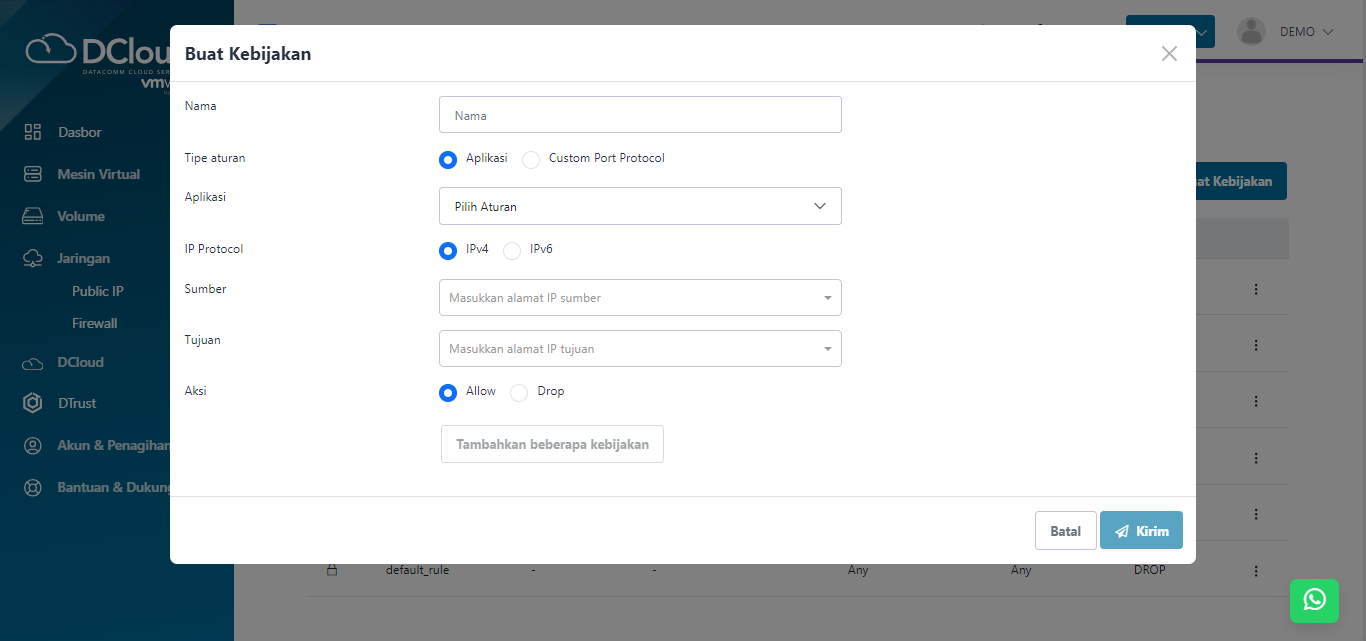1366x641 pixels.
Task: Click the Nama text field
Action: (640, 115)
